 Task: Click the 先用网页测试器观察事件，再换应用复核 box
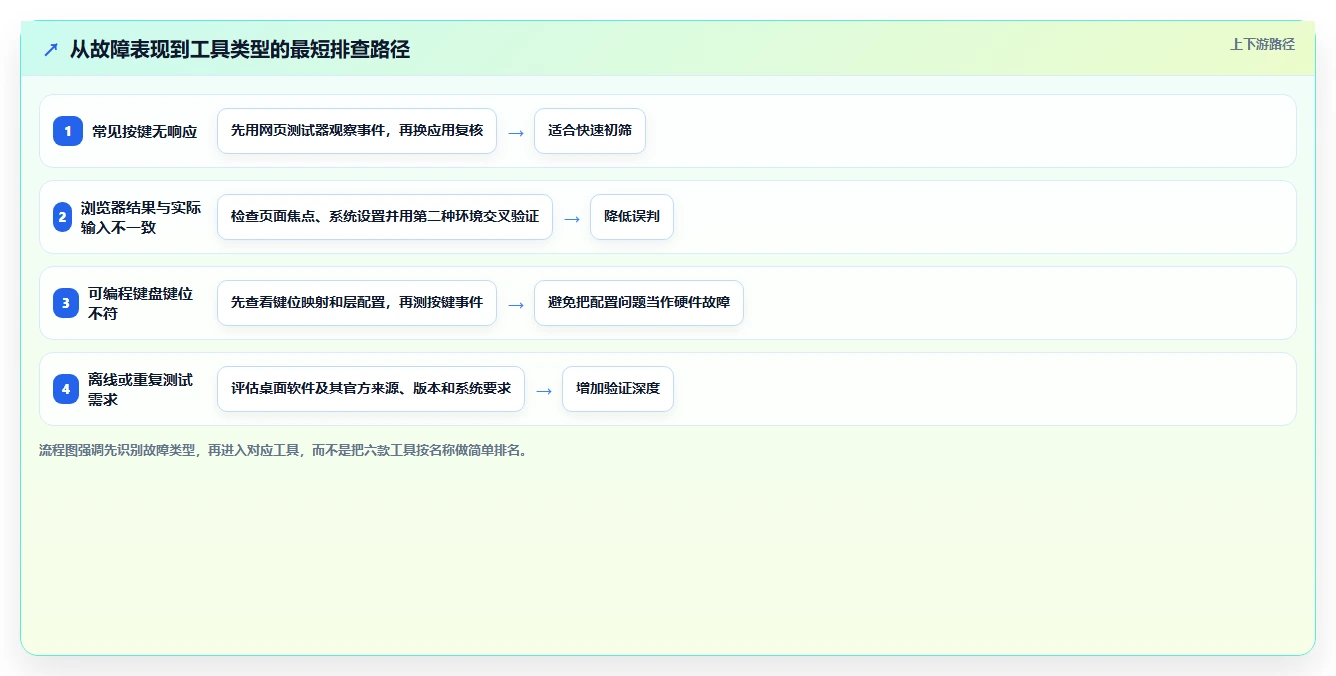coord(357,131)
